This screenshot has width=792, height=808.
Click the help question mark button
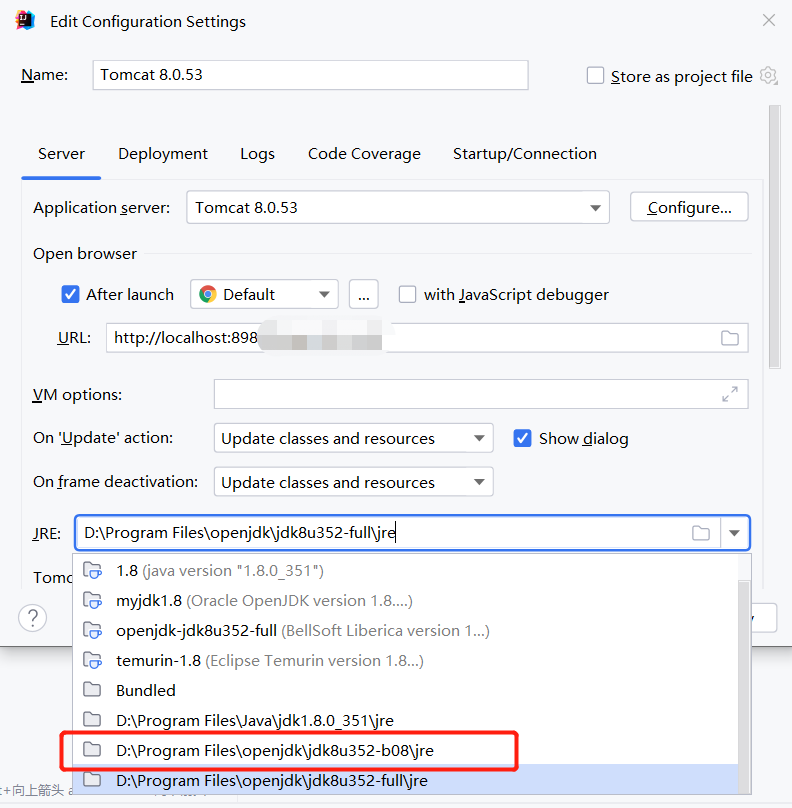tap(32, 617)
